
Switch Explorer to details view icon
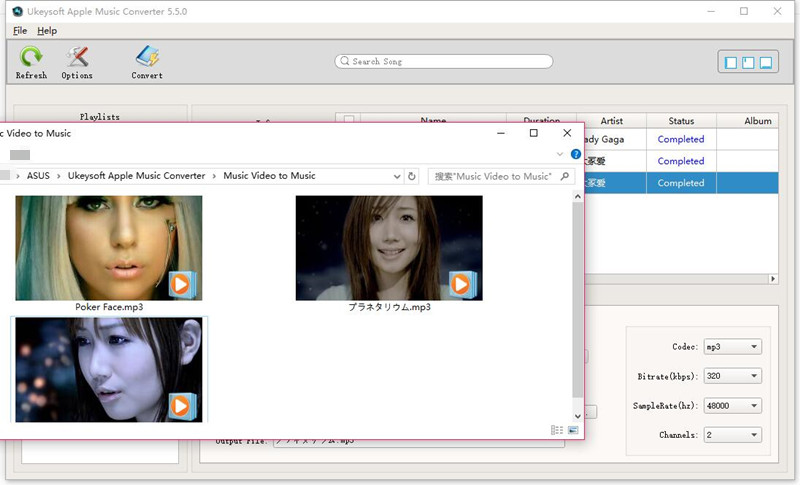pyautogui.click(x=557, y=430)
